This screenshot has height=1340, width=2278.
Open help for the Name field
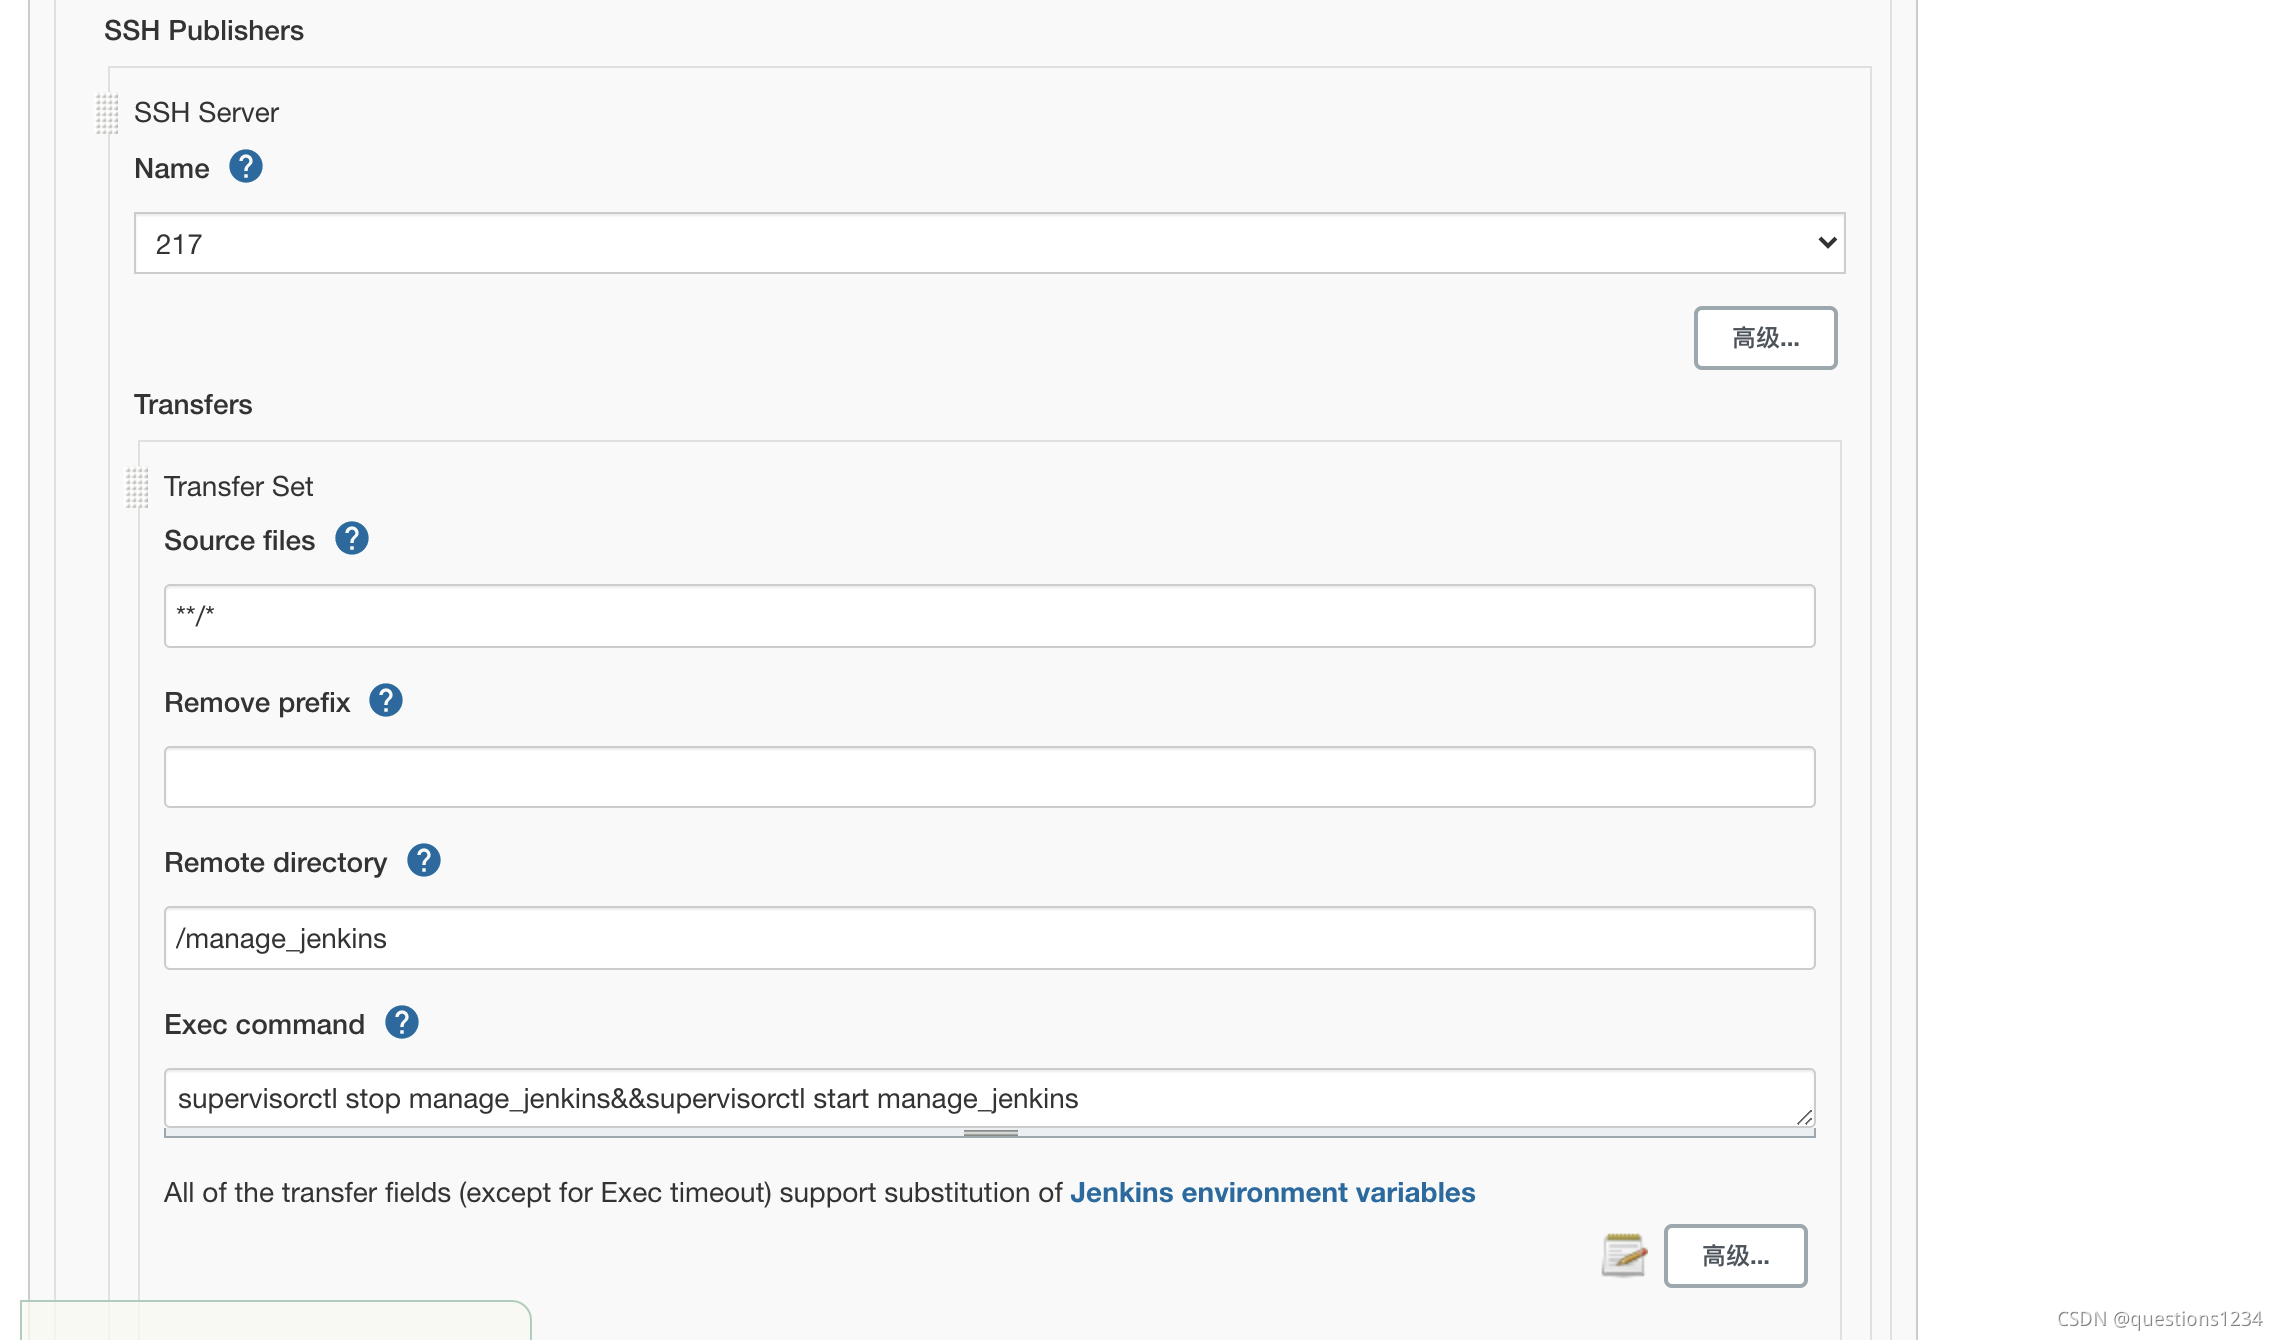pyautogui.click(x=245, y=167)
